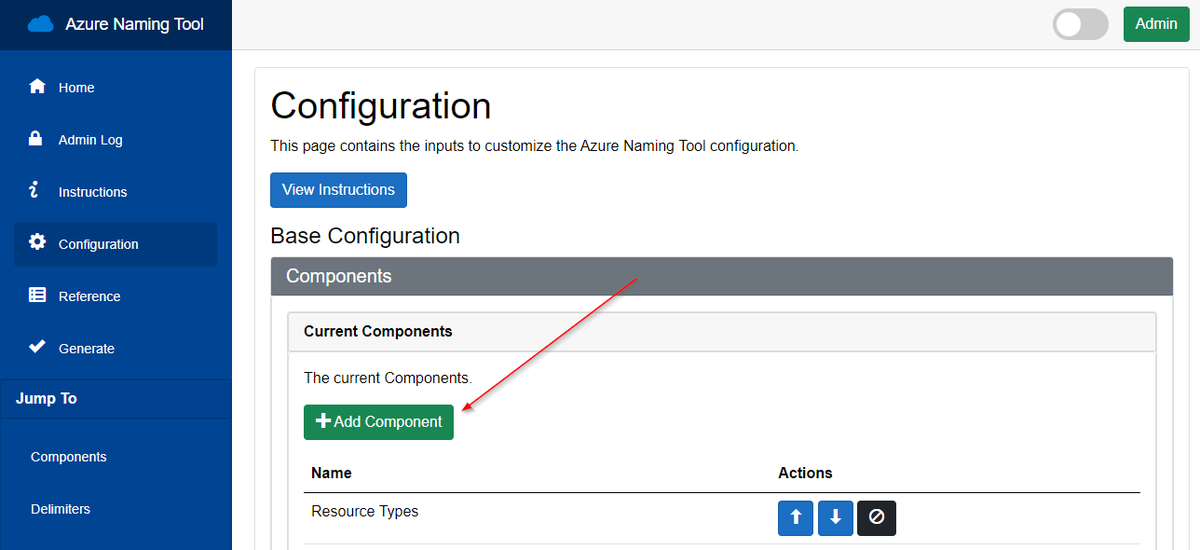Open the Admin Log page
Screen dimensions: 1200x550
(115, 140)
